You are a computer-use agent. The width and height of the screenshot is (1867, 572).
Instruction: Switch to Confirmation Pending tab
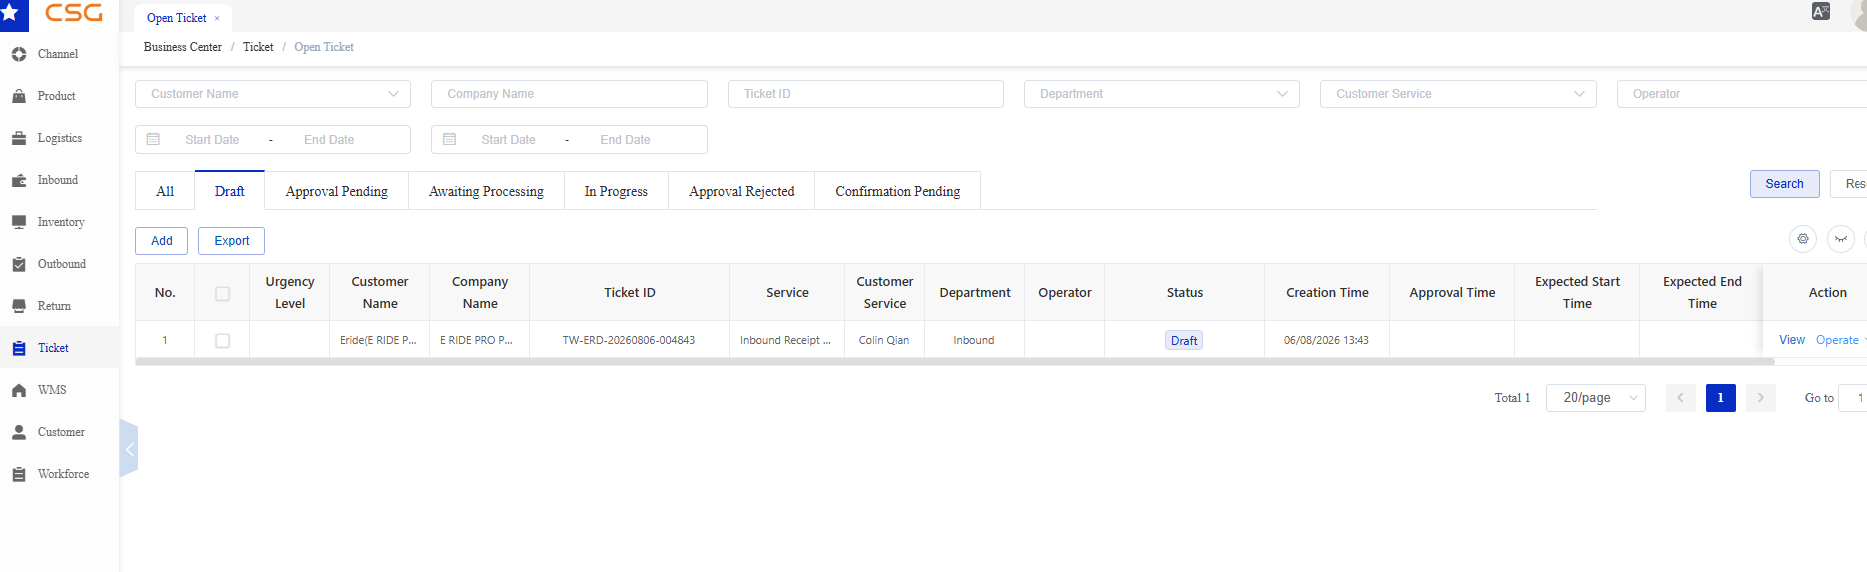(898, 191)
